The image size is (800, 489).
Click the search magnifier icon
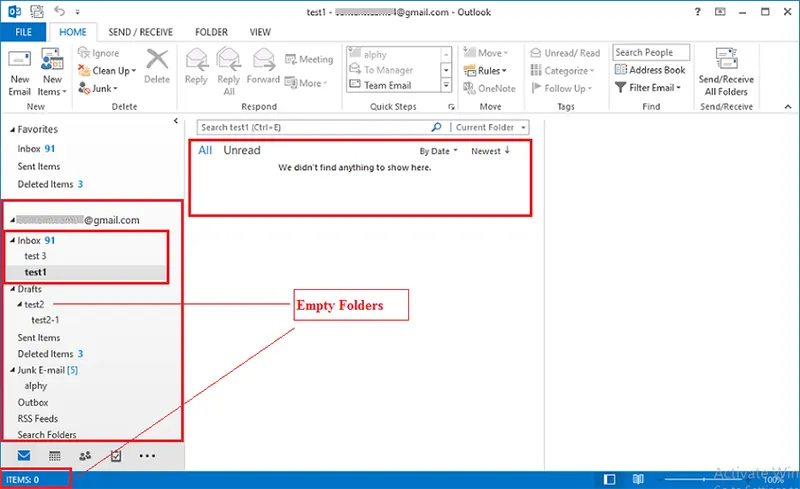point(436,127)
